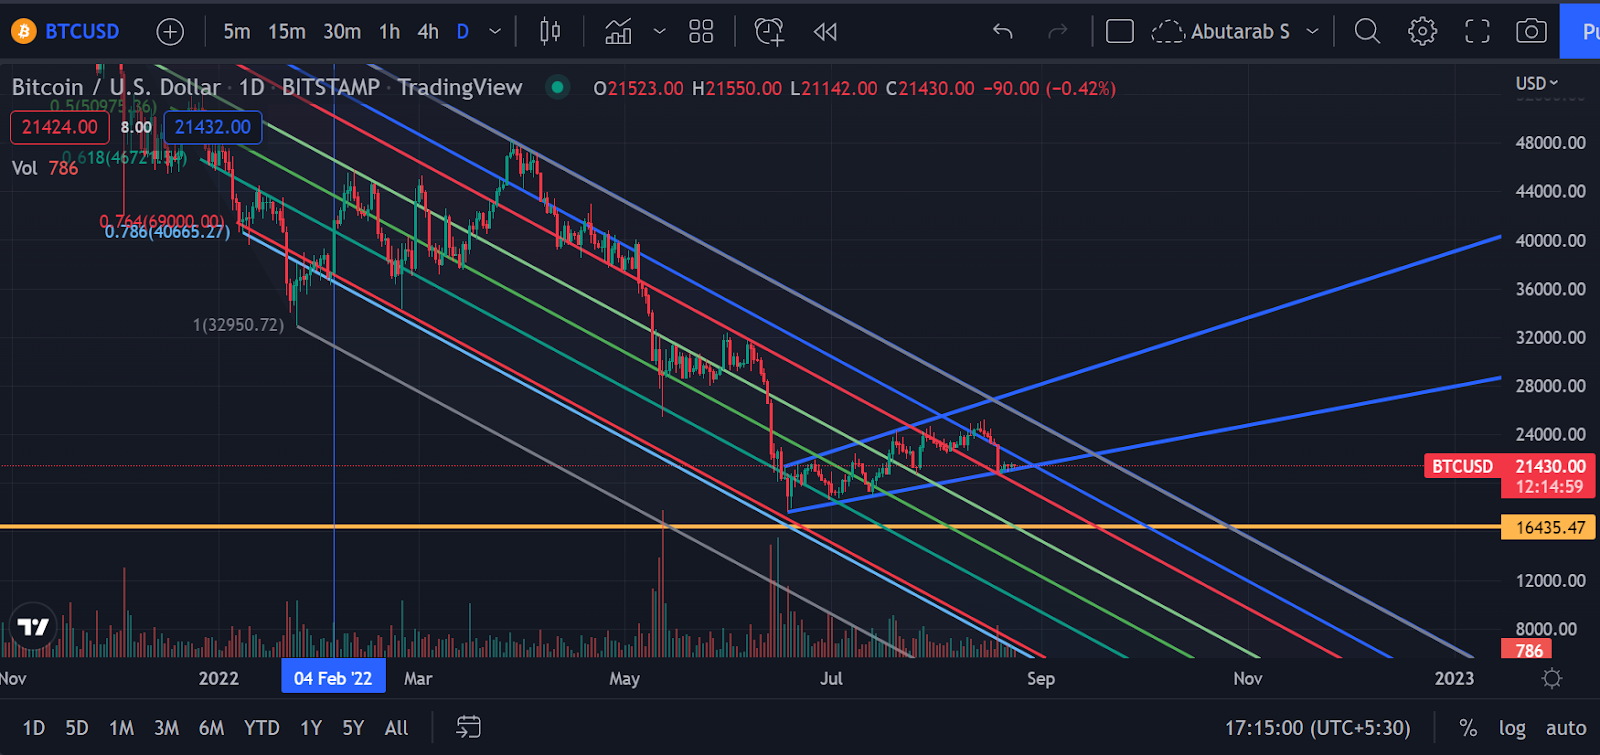Open time axis settings gear icon
1600x755 pixels.
1552,679
